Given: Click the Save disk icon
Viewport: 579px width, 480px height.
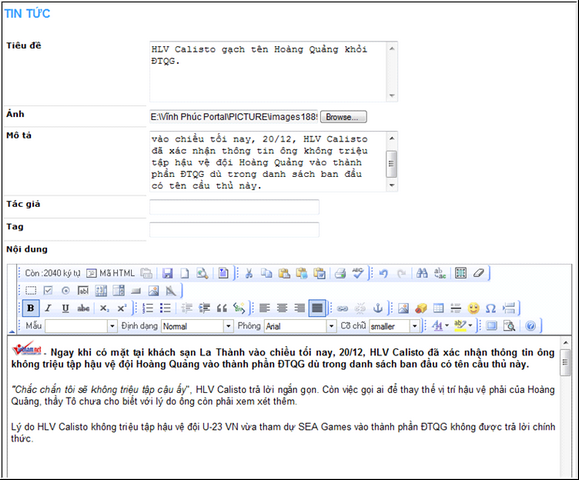Looking at the screenshot, I should [168, 273].
